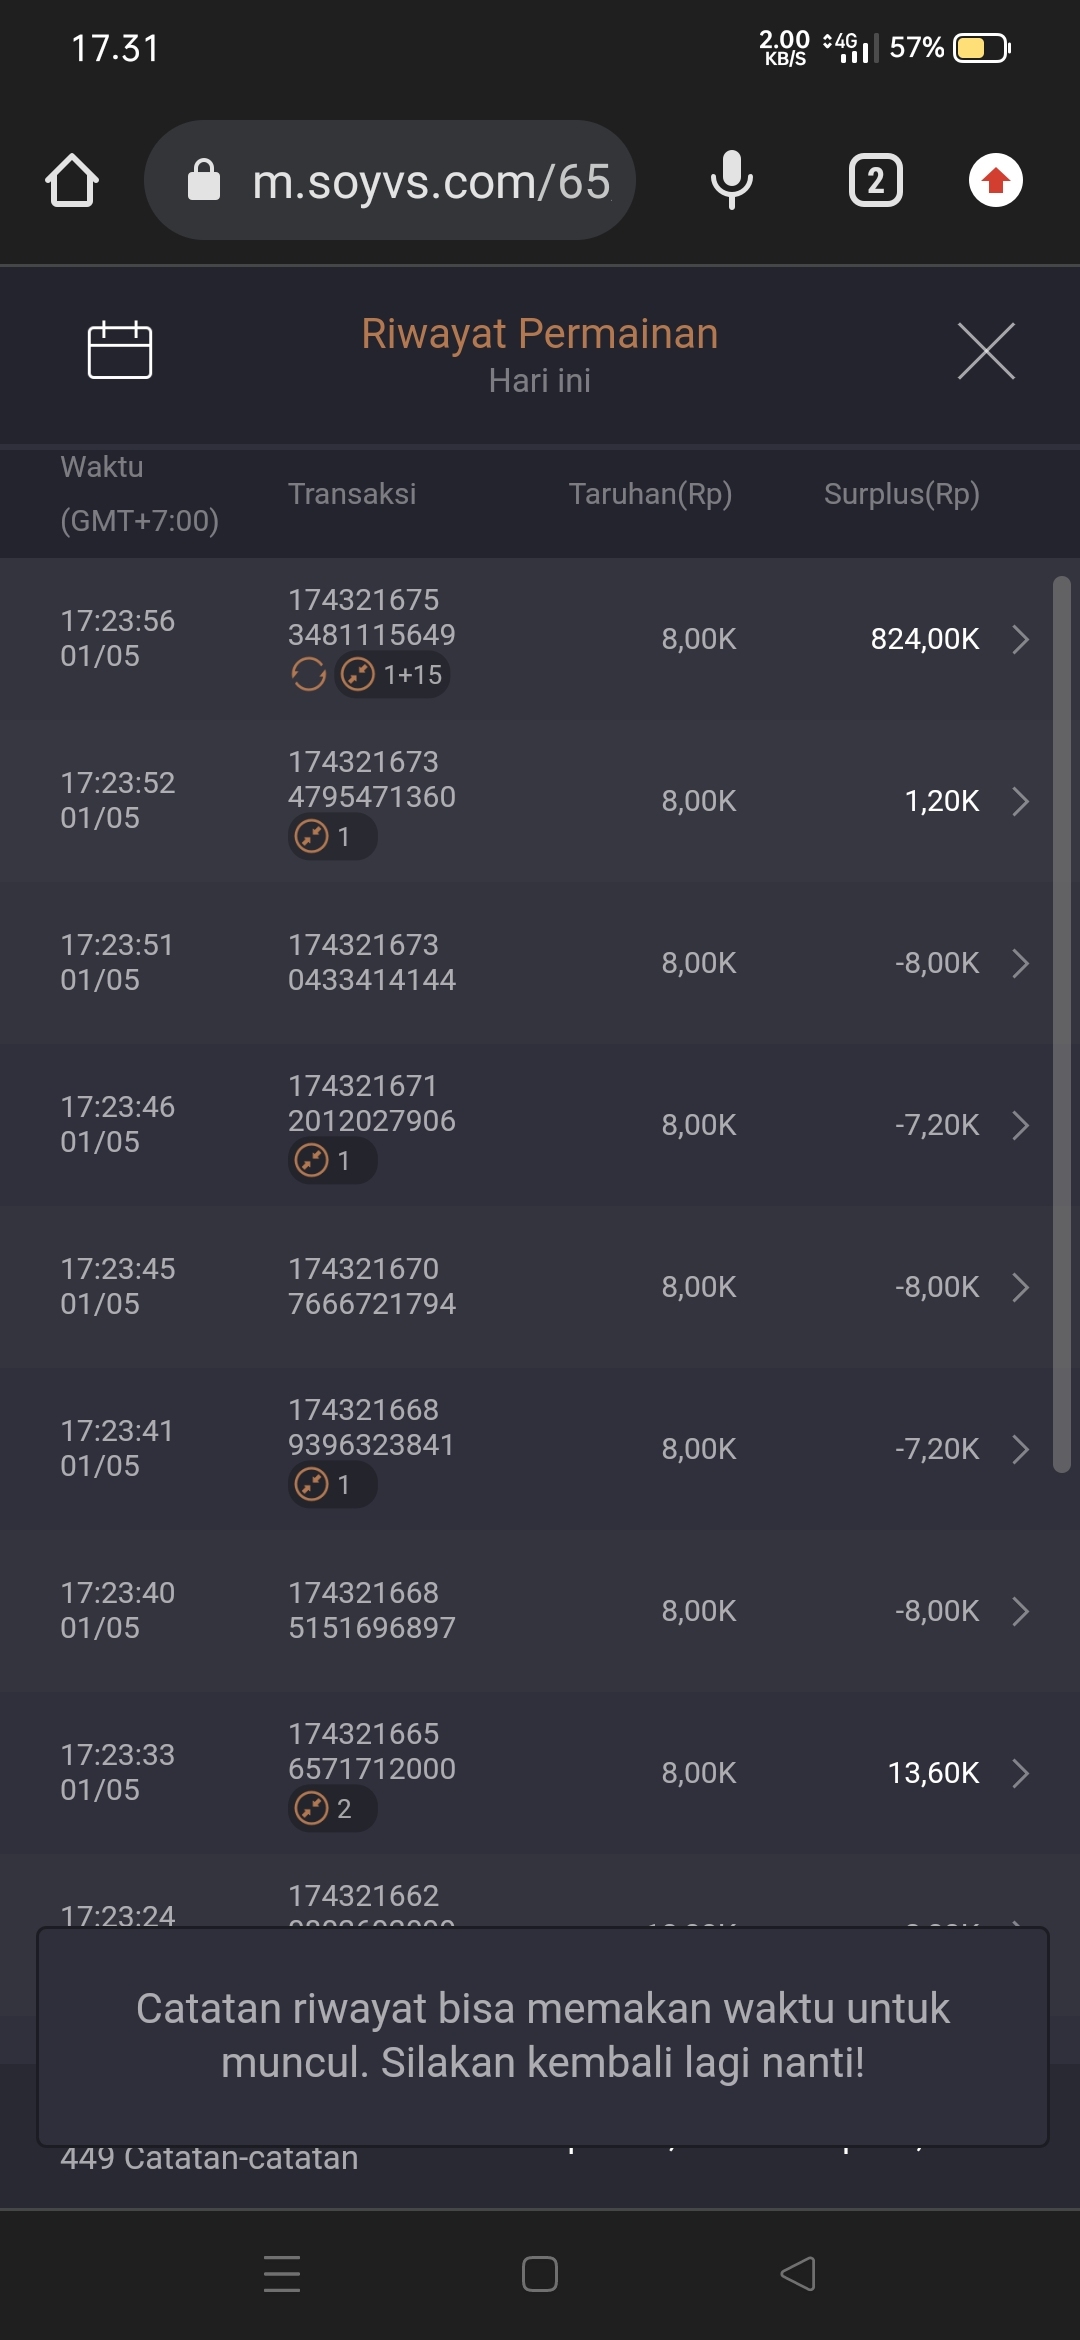This screenshot has height=2340, width=1080.
Task: Tap the red upload arrow icon
Action: point(995,181)
